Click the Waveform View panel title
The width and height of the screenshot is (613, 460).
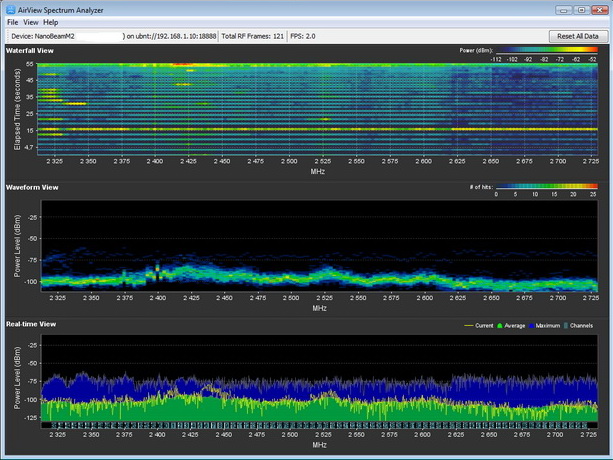pyautogui.click(x=31, y=187)
